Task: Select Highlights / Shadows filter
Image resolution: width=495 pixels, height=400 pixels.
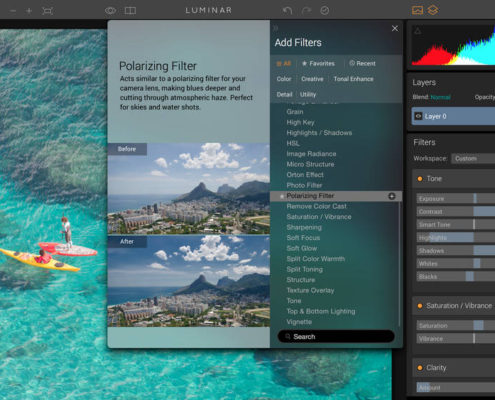Action: 319,133
